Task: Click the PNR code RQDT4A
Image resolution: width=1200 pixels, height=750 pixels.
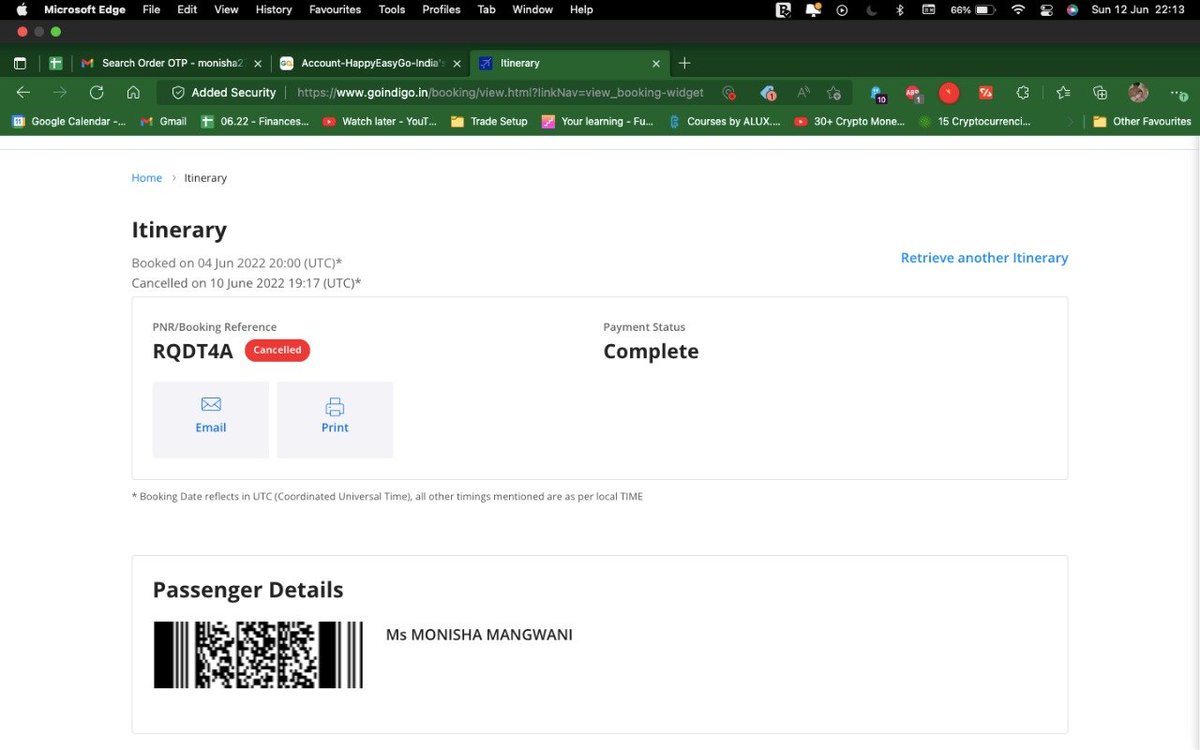Action: [192, 351]
